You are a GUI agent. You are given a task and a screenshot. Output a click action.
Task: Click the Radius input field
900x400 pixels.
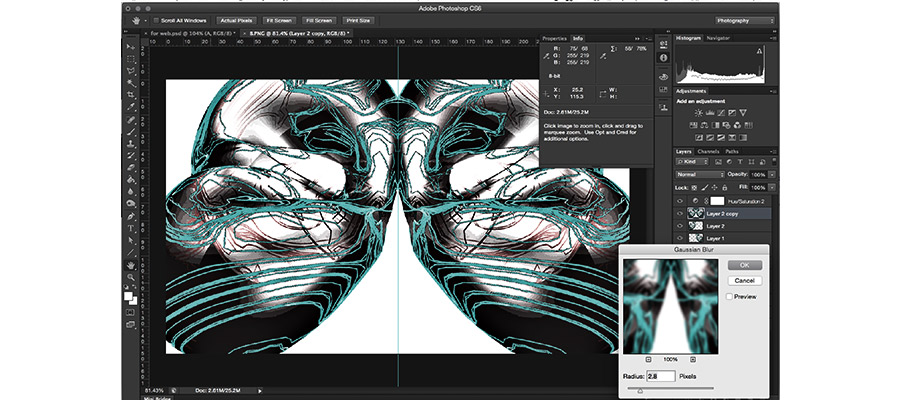(x=659, y=376)
